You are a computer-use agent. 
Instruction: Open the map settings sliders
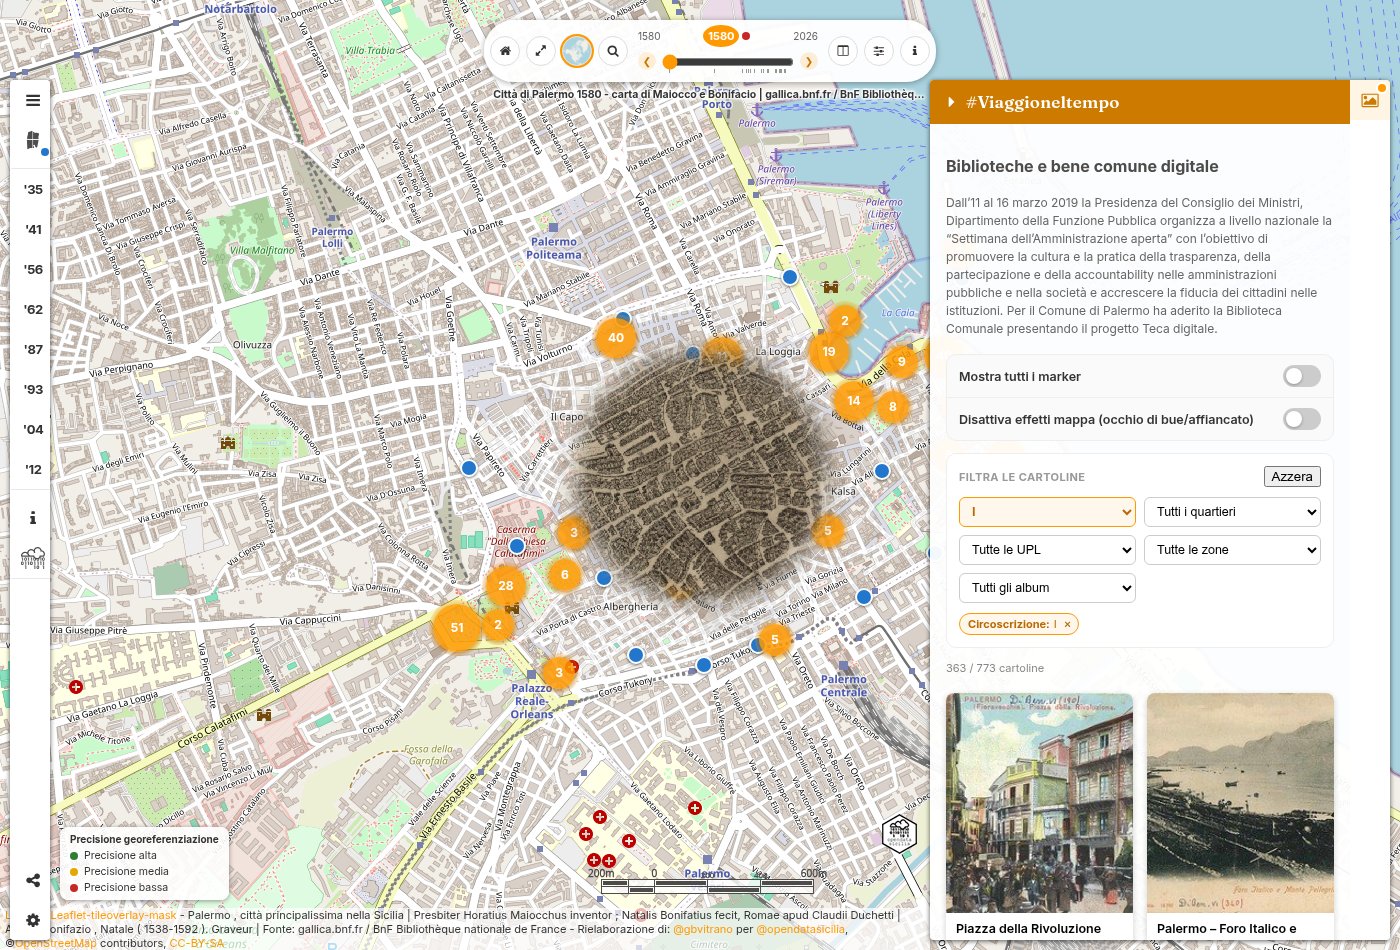pyautogui.click(x=879, y=51)
